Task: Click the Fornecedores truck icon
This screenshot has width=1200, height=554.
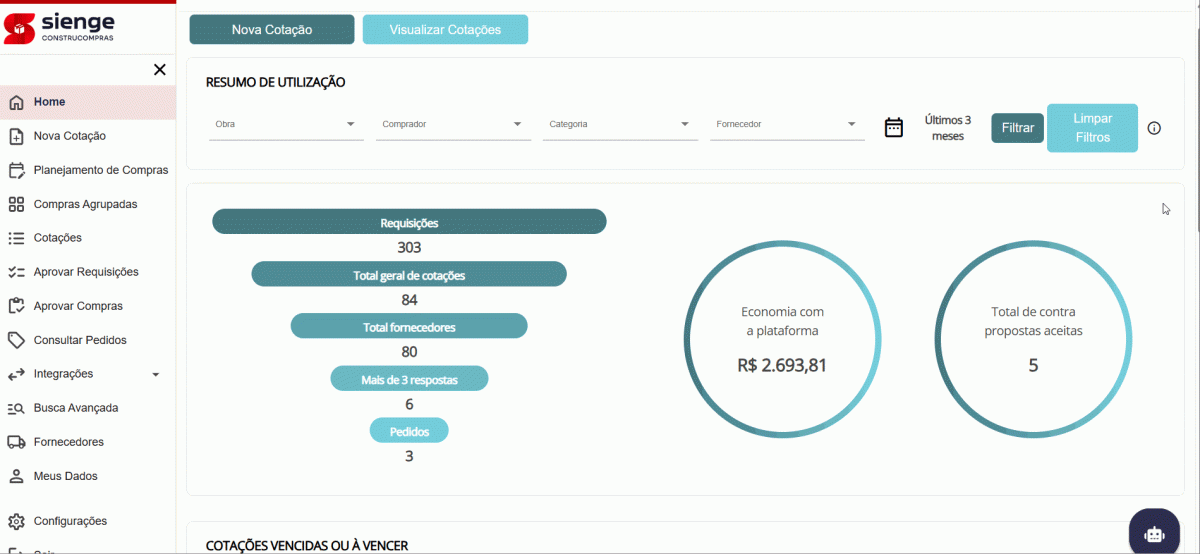Action: tap(16, 442)
